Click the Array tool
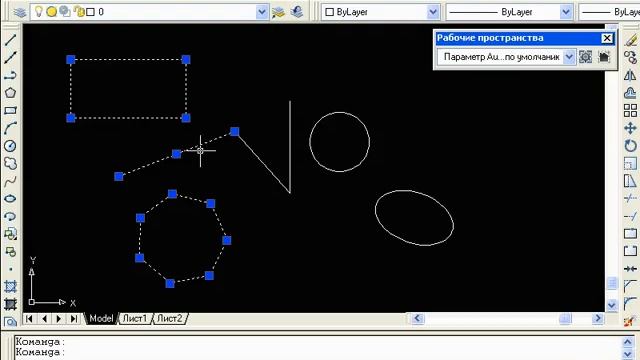The height and width of the screenshot is (360, 640). 630,110
